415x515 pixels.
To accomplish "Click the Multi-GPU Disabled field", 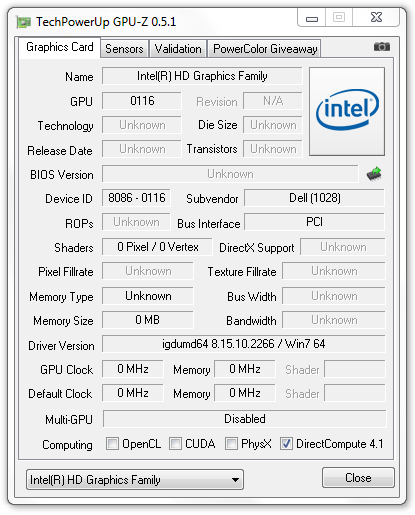I will point(244,419).
